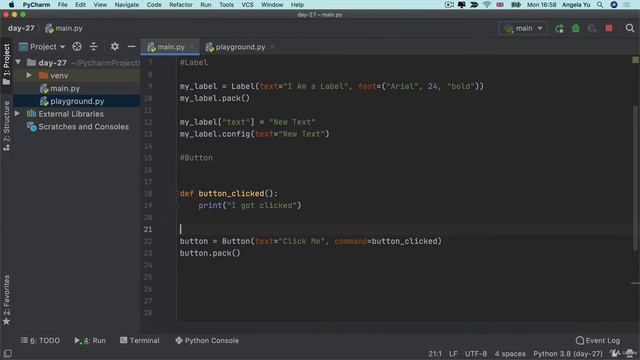Open the 6: TODO tool window
Viewport: 640px width, 360px height.
(40, 340)
